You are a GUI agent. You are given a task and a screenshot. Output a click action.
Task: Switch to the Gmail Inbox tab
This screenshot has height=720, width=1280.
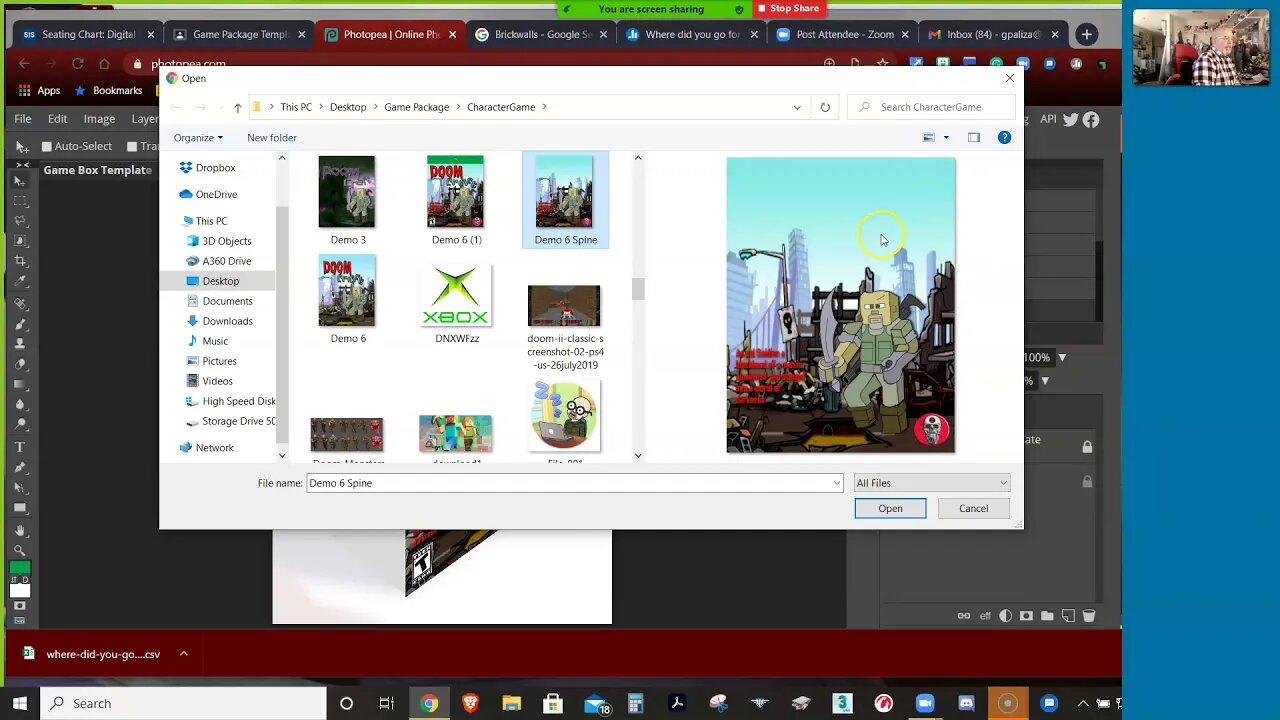993,34
